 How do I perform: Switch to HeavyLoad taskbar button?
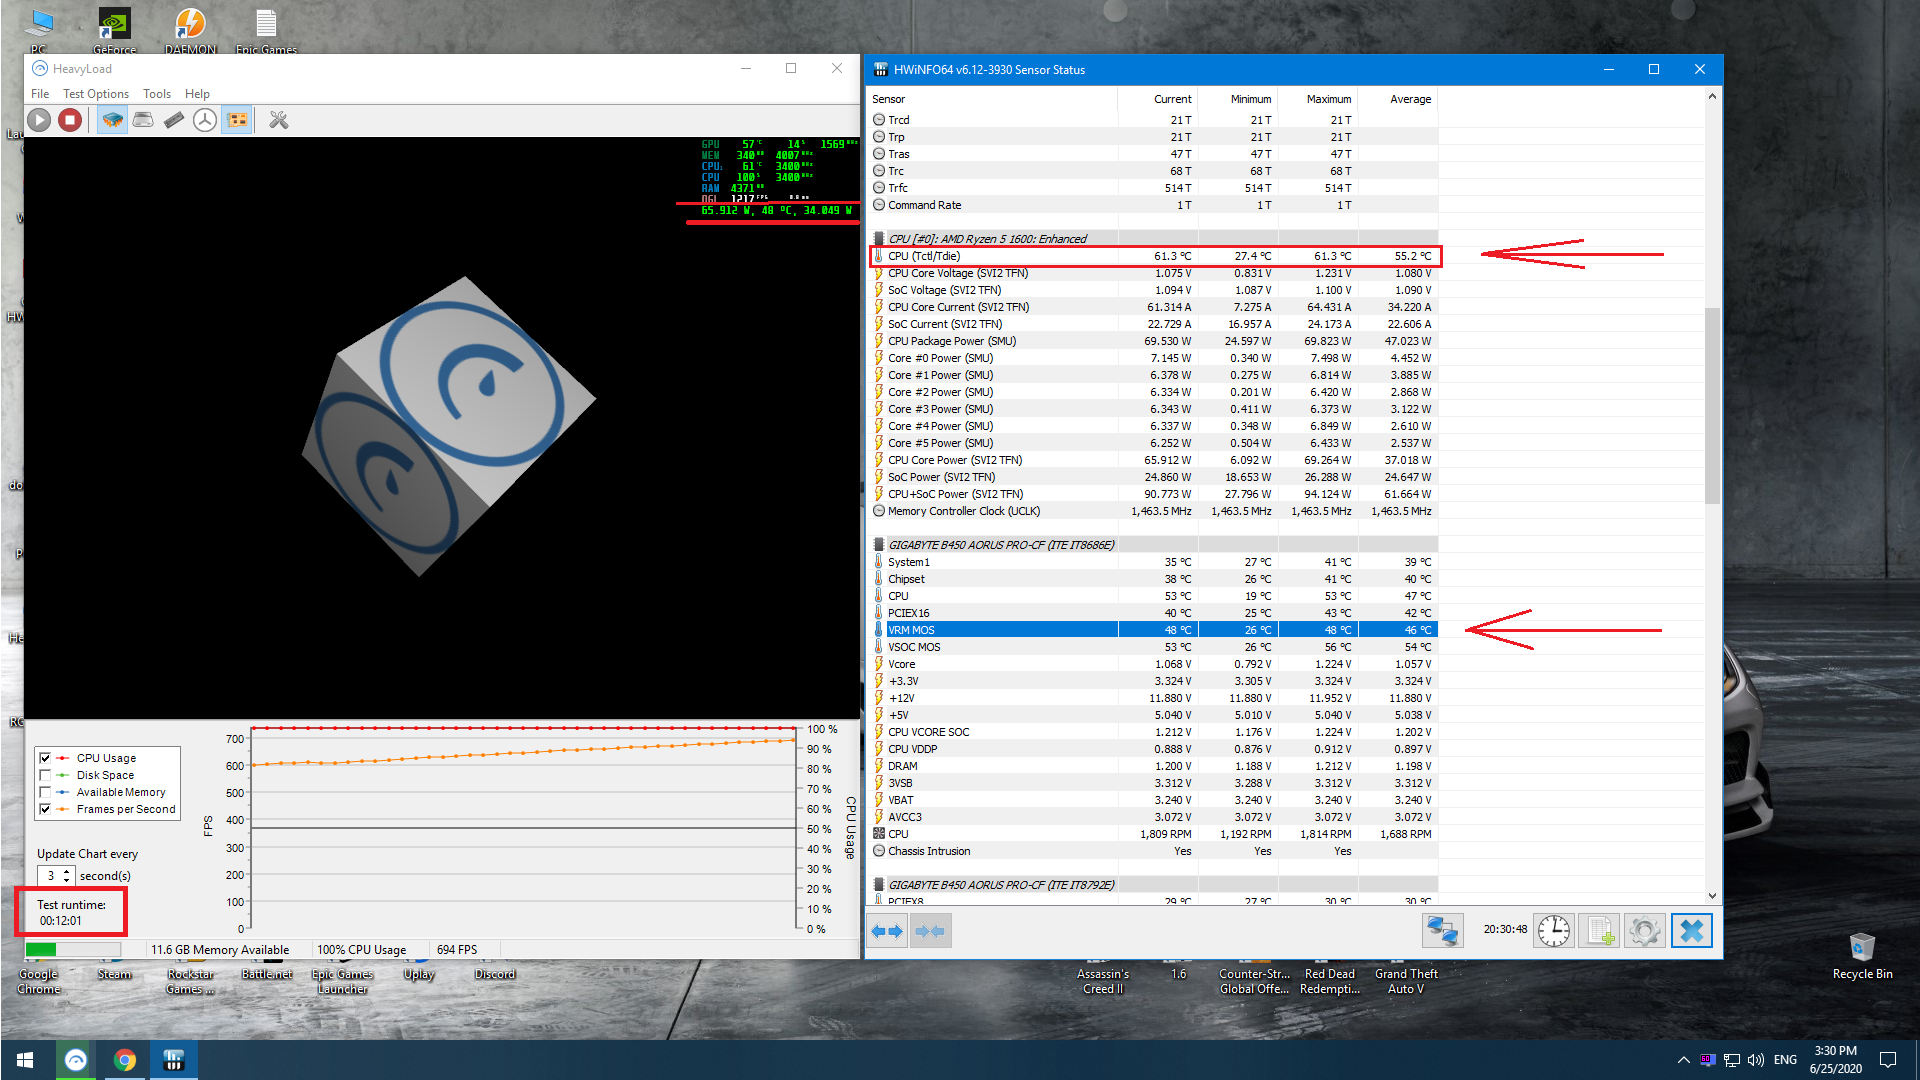[x=76, y=1060]
